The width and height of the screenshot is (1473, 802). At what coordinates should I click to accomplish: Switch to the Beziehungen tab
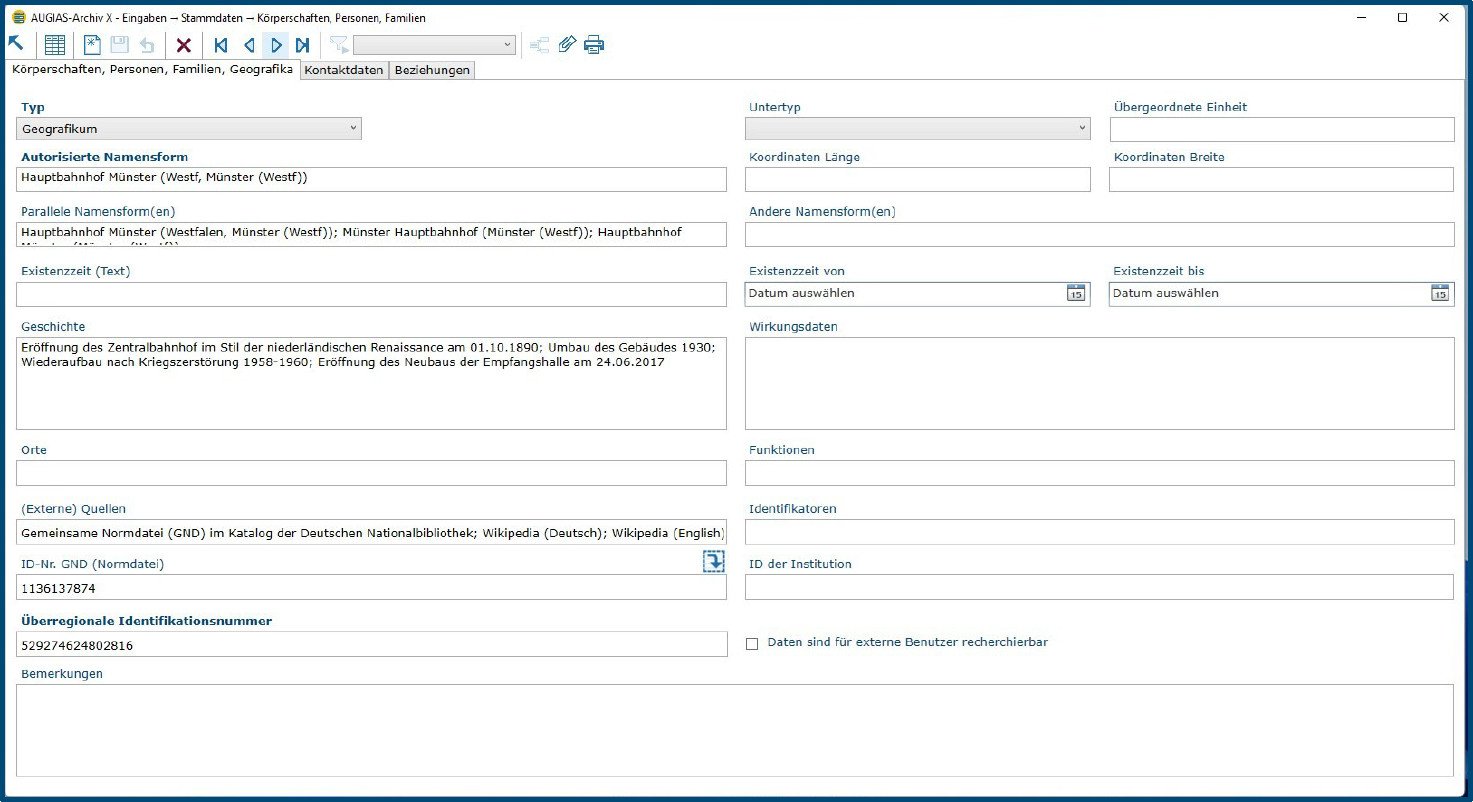click(432, 70)
